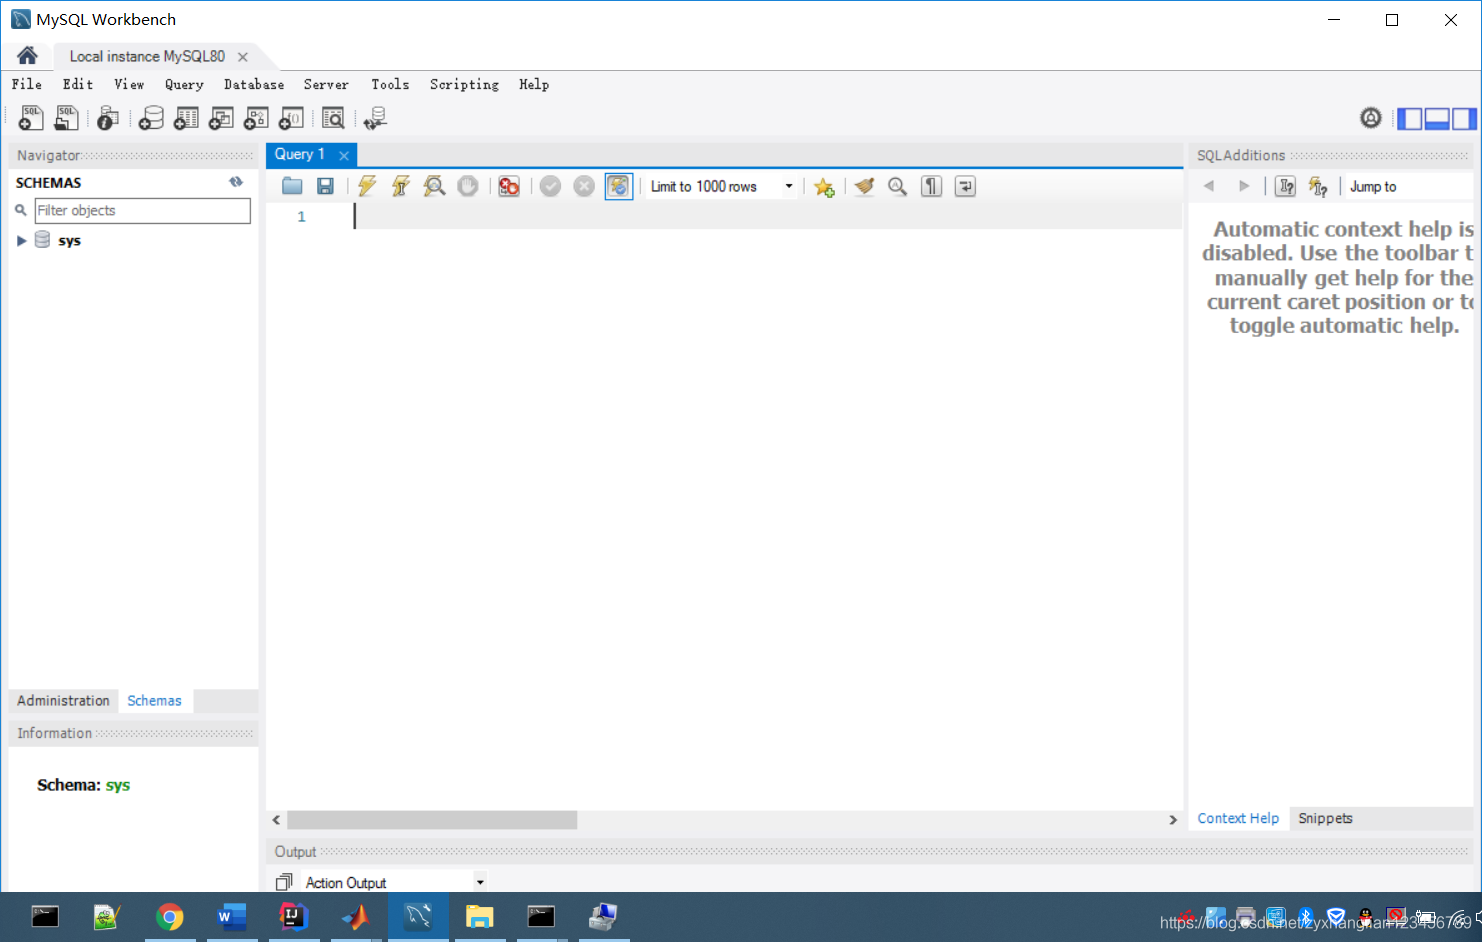
Task: Open the File menu
Action: (x=27, y=85)
